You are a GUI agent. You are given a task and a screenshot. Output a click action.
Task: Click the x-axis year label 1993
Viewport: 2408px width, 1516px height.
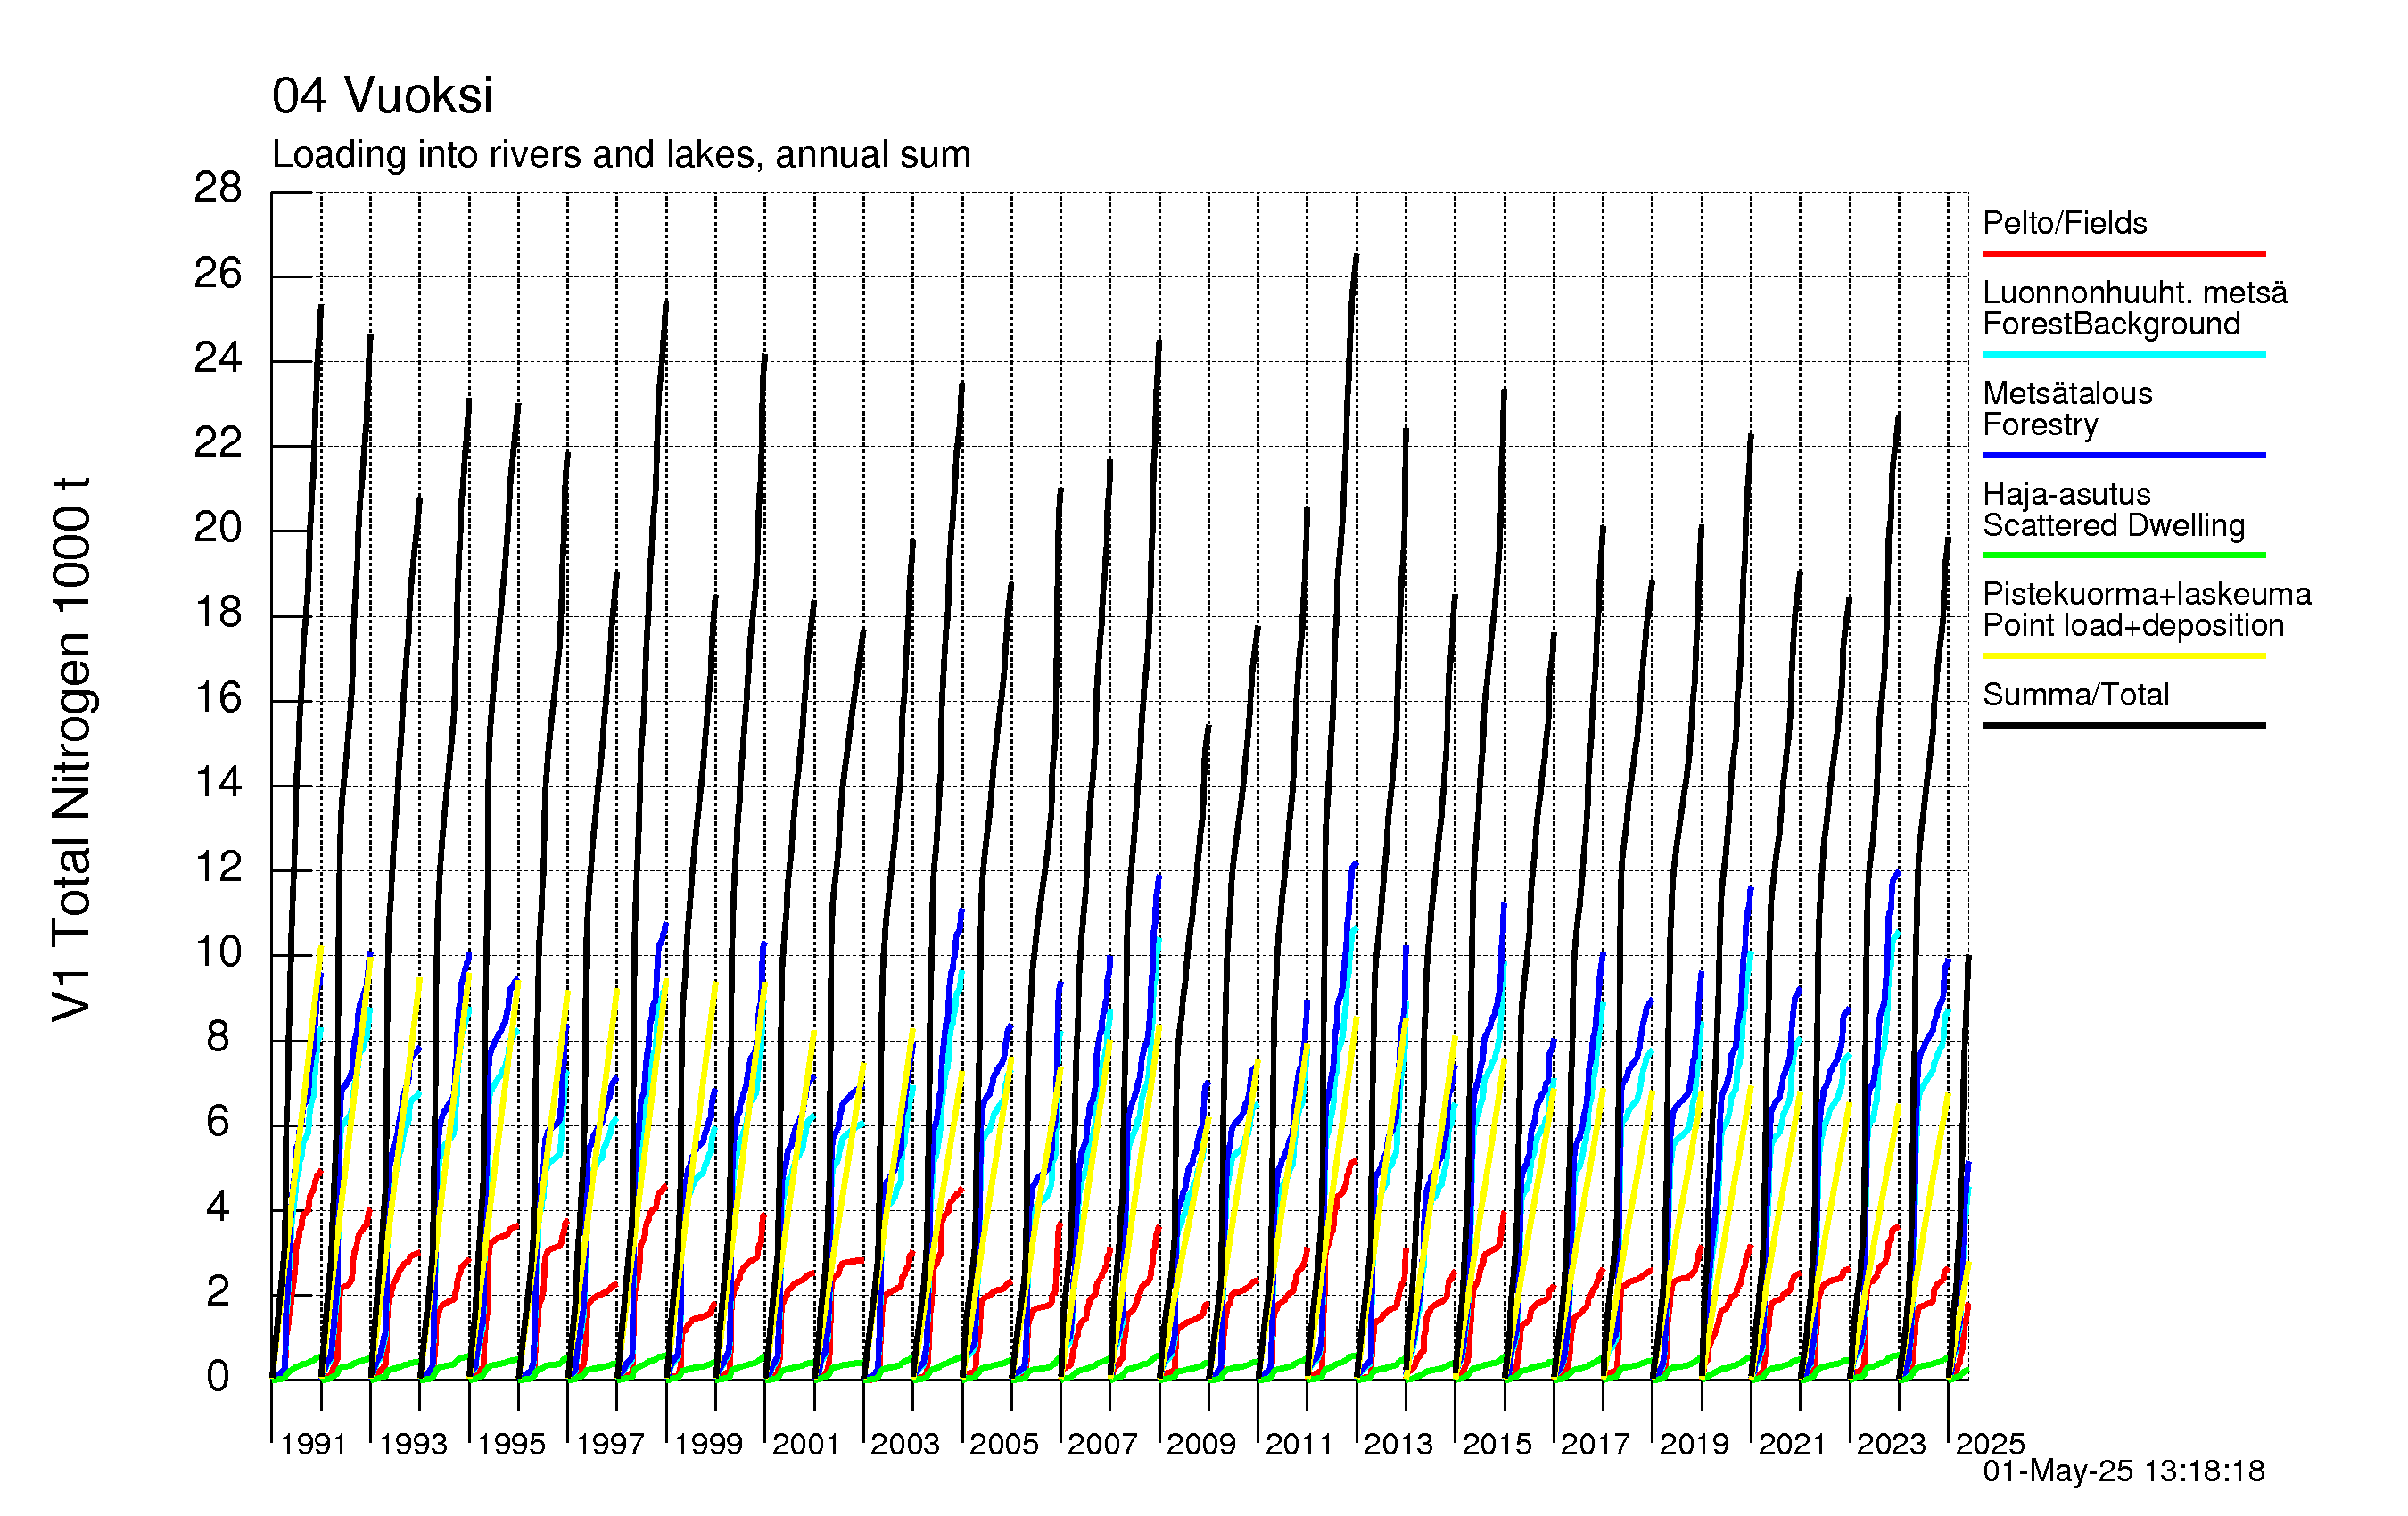(x=412, y=1444)
